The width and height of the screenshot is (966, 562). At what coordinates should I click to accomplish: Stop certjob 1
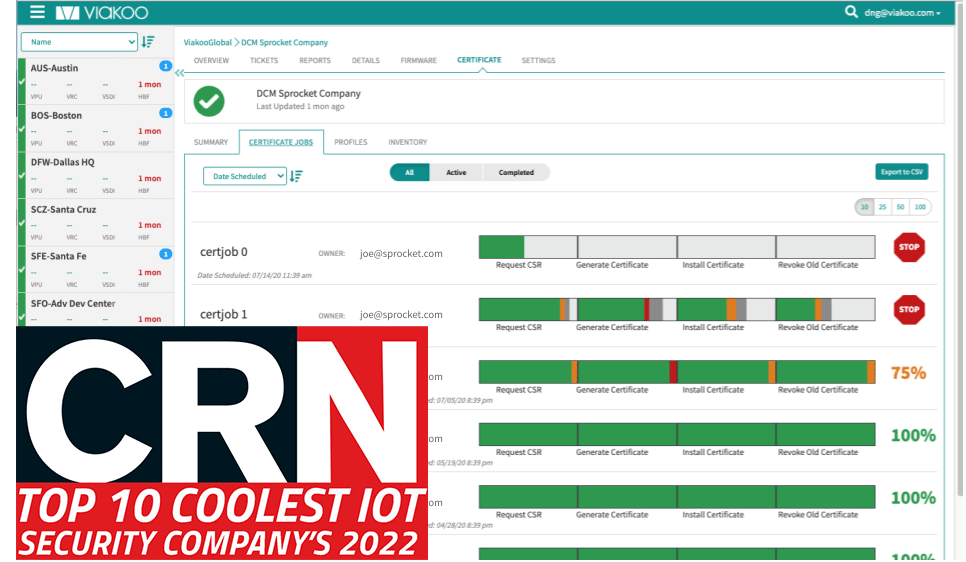pyautogui.click(x=909, y=309)
